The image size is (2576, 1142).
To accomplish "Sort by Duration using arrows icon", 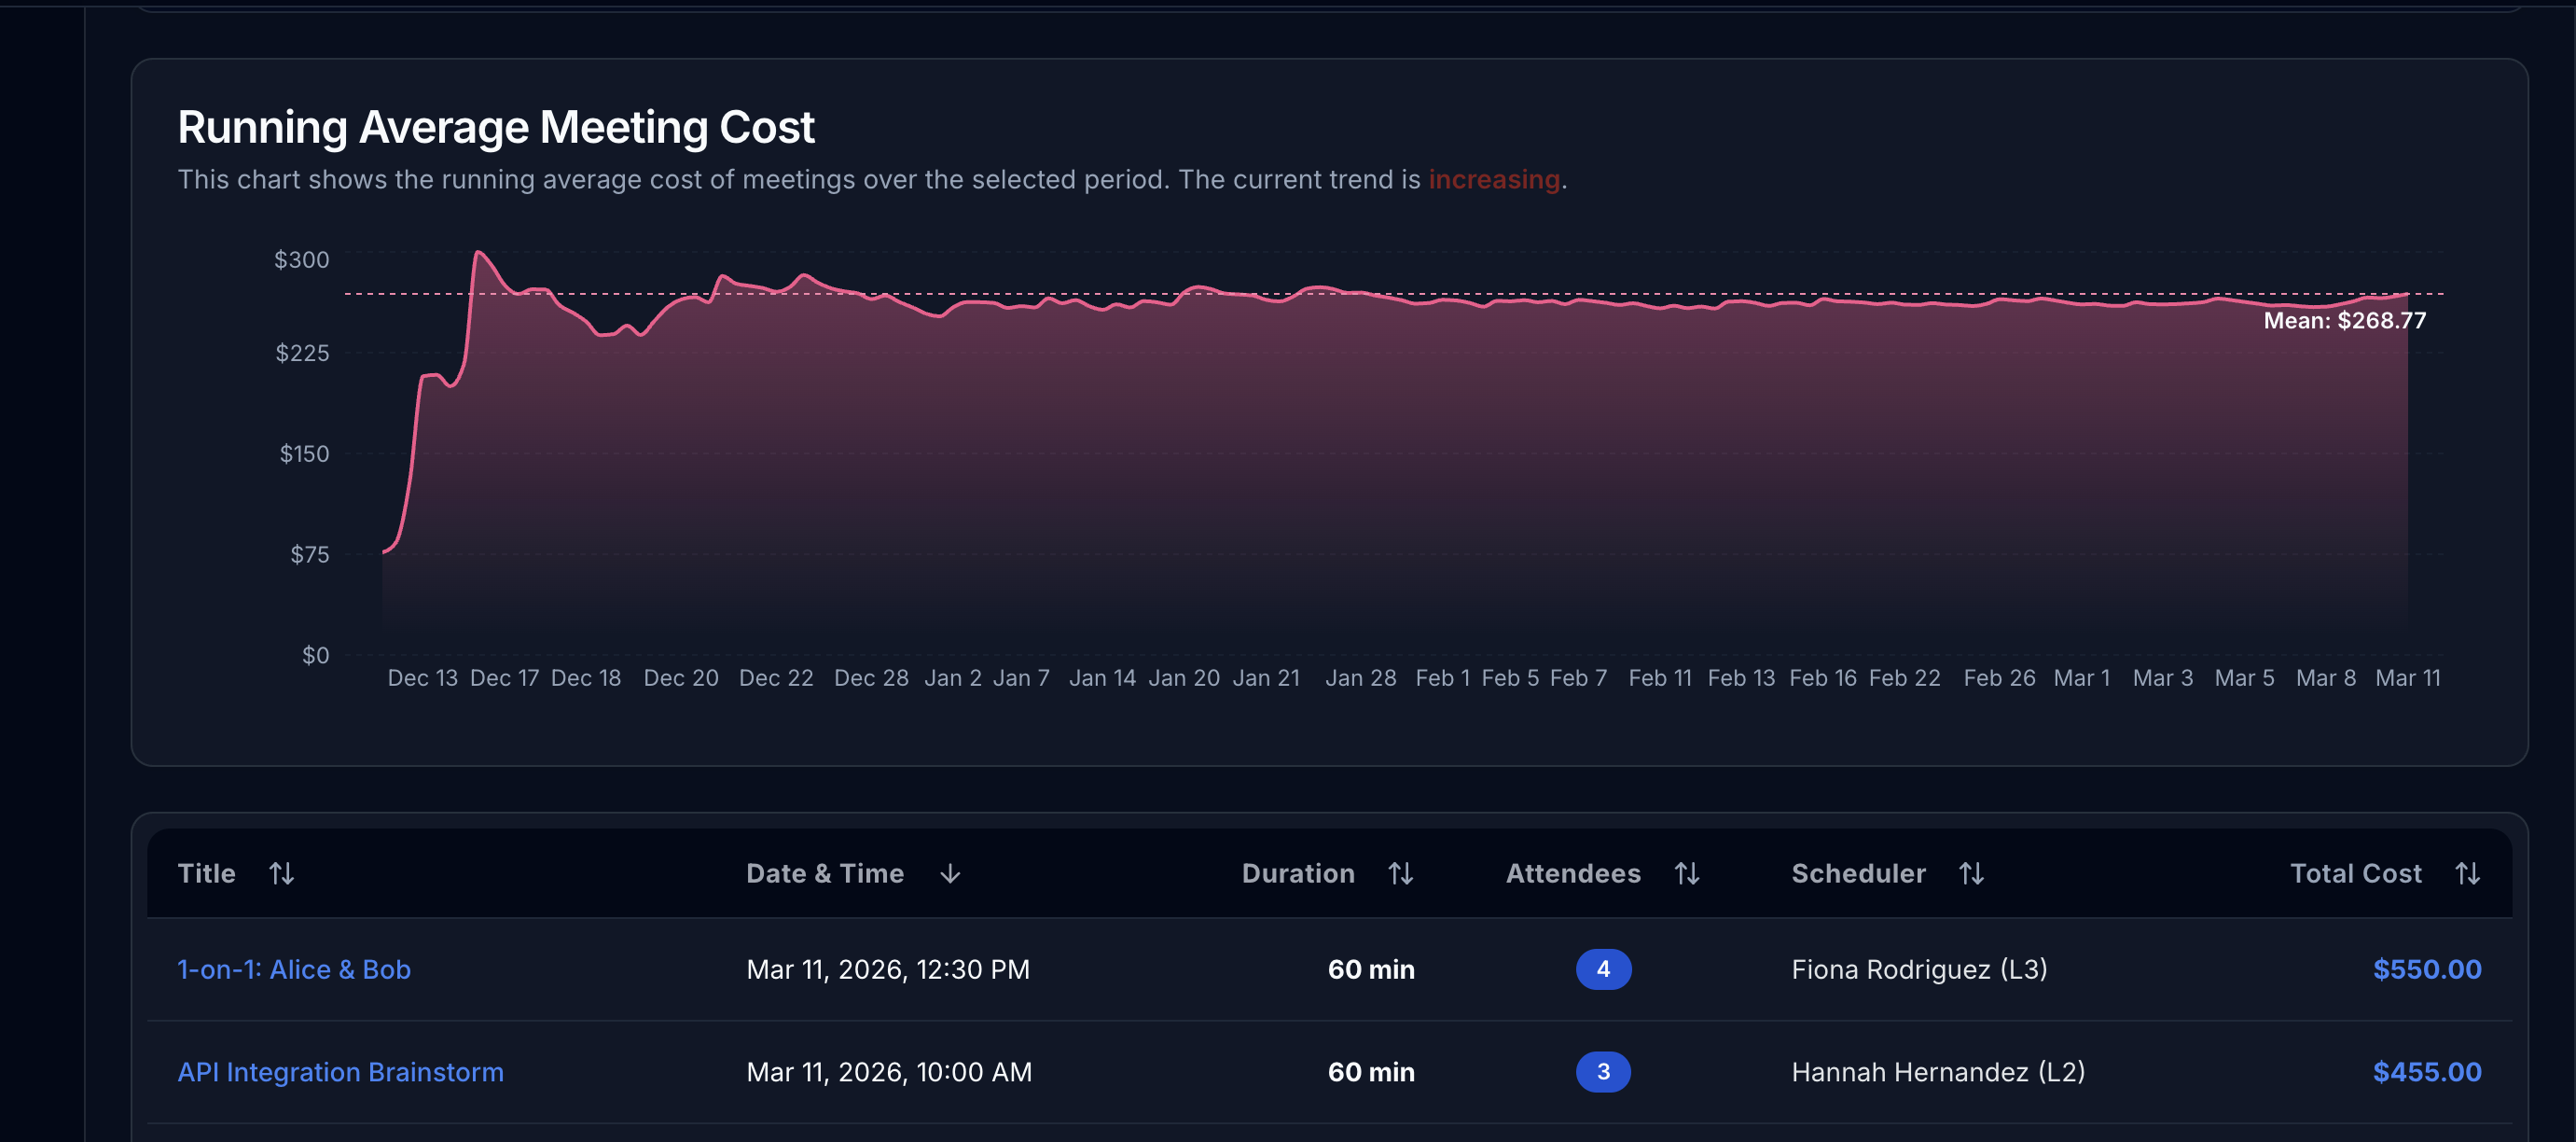I will tap(1400, 874).
